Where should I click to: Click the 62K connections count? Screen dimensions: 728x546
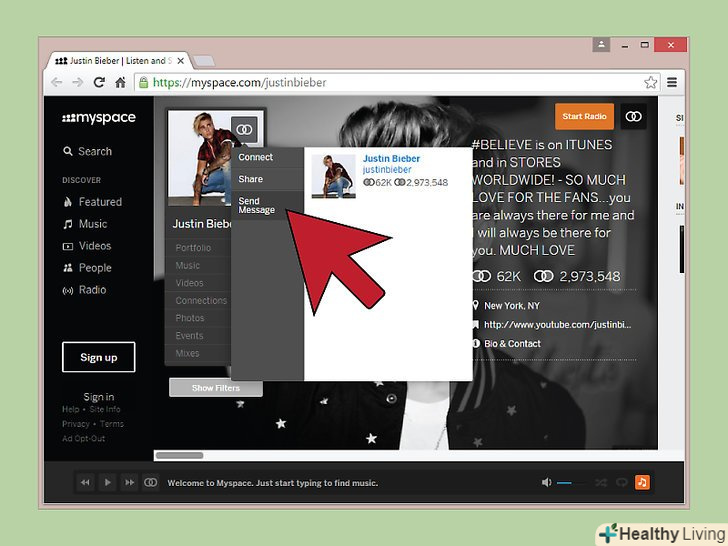496,277
